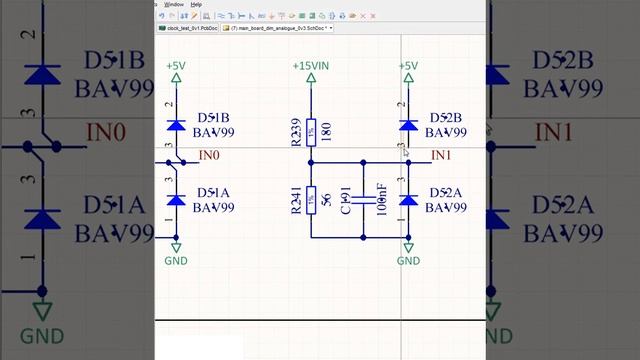640x360 pixels.
Task: Select the IN0 net label
Action: (x=209, y=155)
